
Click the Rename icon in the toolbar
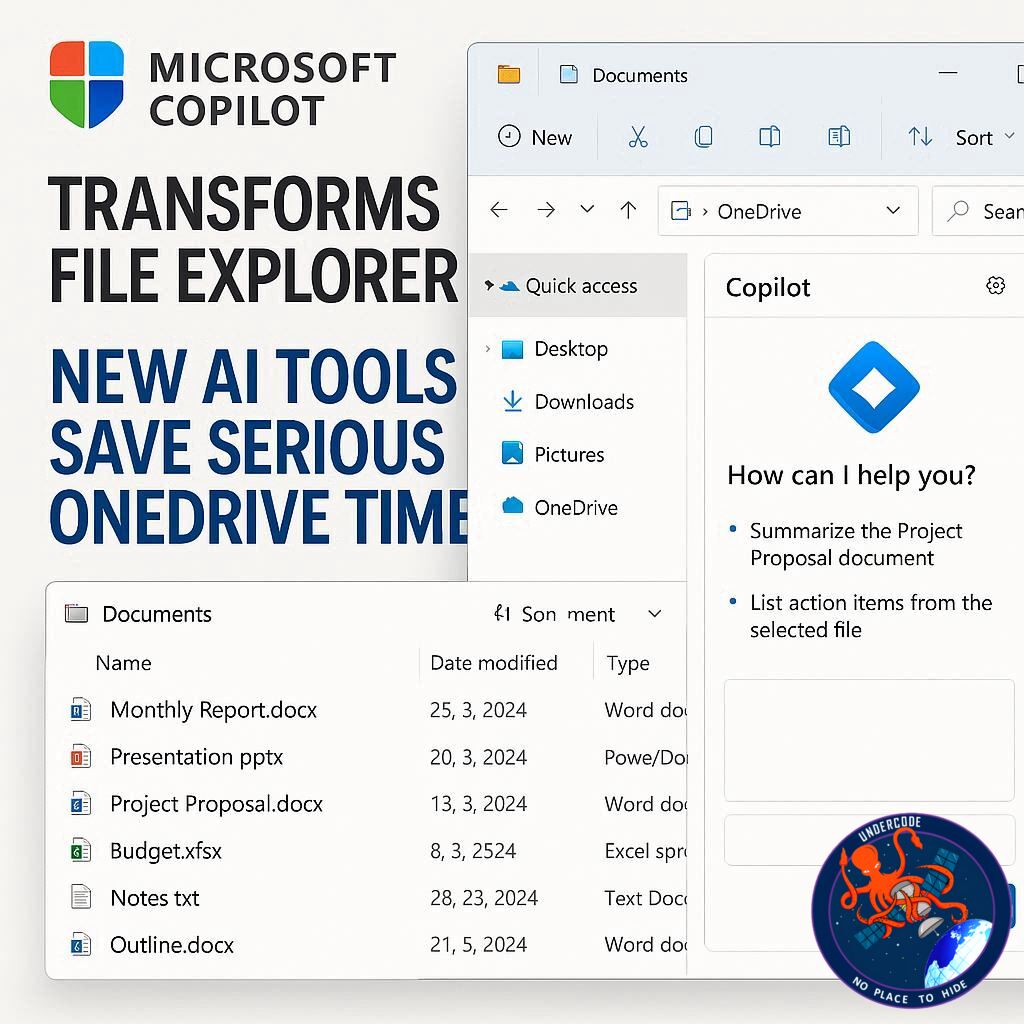click(839, 136)
